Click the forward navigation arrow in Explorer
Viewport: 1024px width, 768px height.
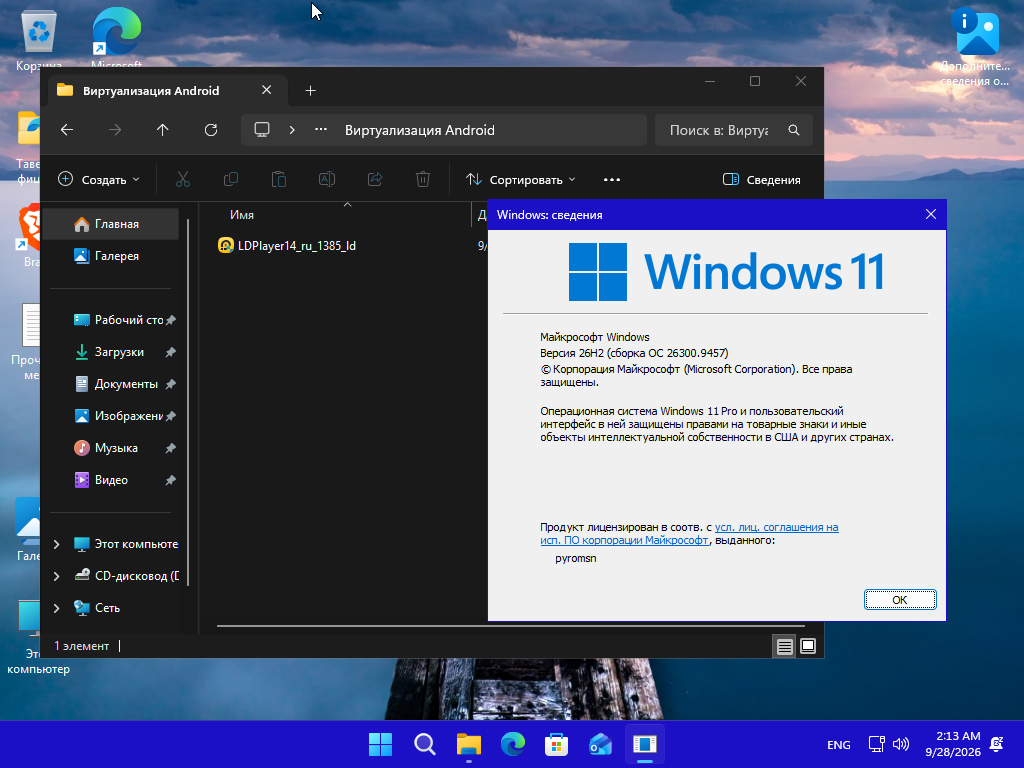click(x=115, y=130)
